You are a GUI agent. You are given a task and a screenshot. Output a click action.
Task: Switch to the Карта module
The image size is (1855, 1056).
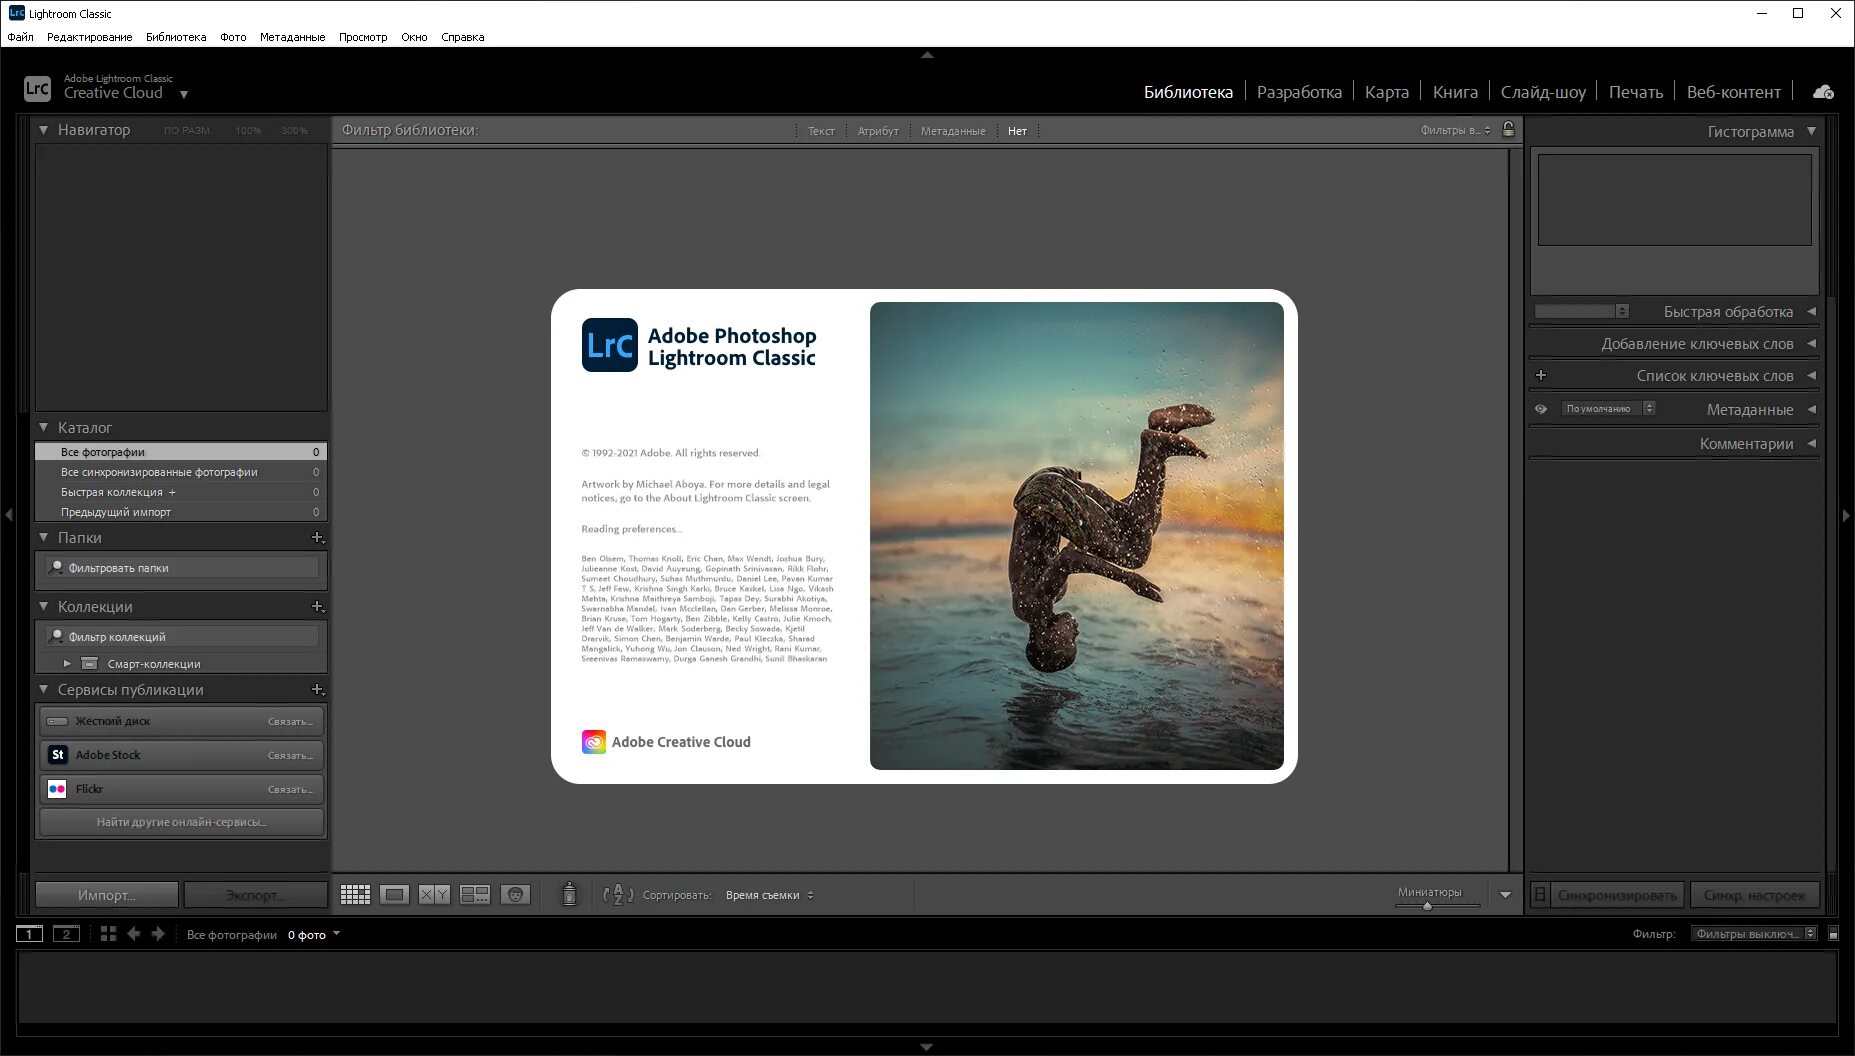pyautogui.click(x=1386, y=92)
